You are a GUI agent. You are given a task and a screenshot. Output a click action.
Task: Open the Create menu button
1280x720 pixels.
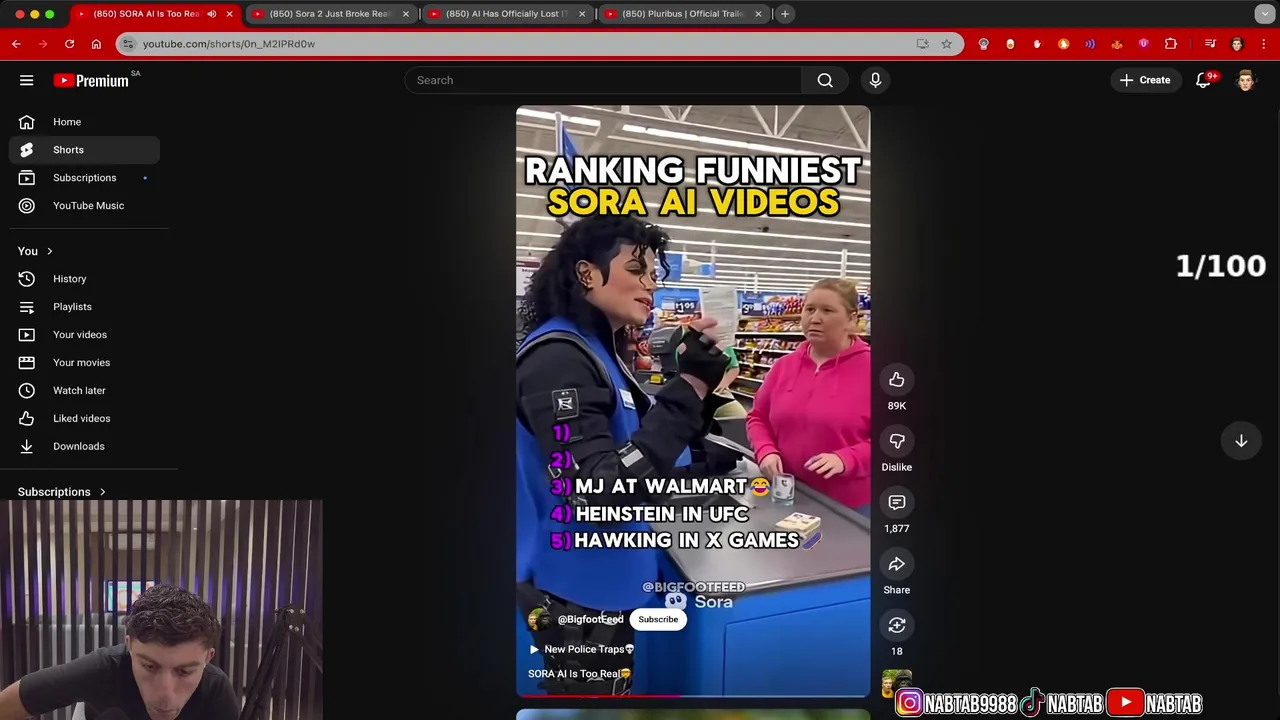click(1145, 80)
